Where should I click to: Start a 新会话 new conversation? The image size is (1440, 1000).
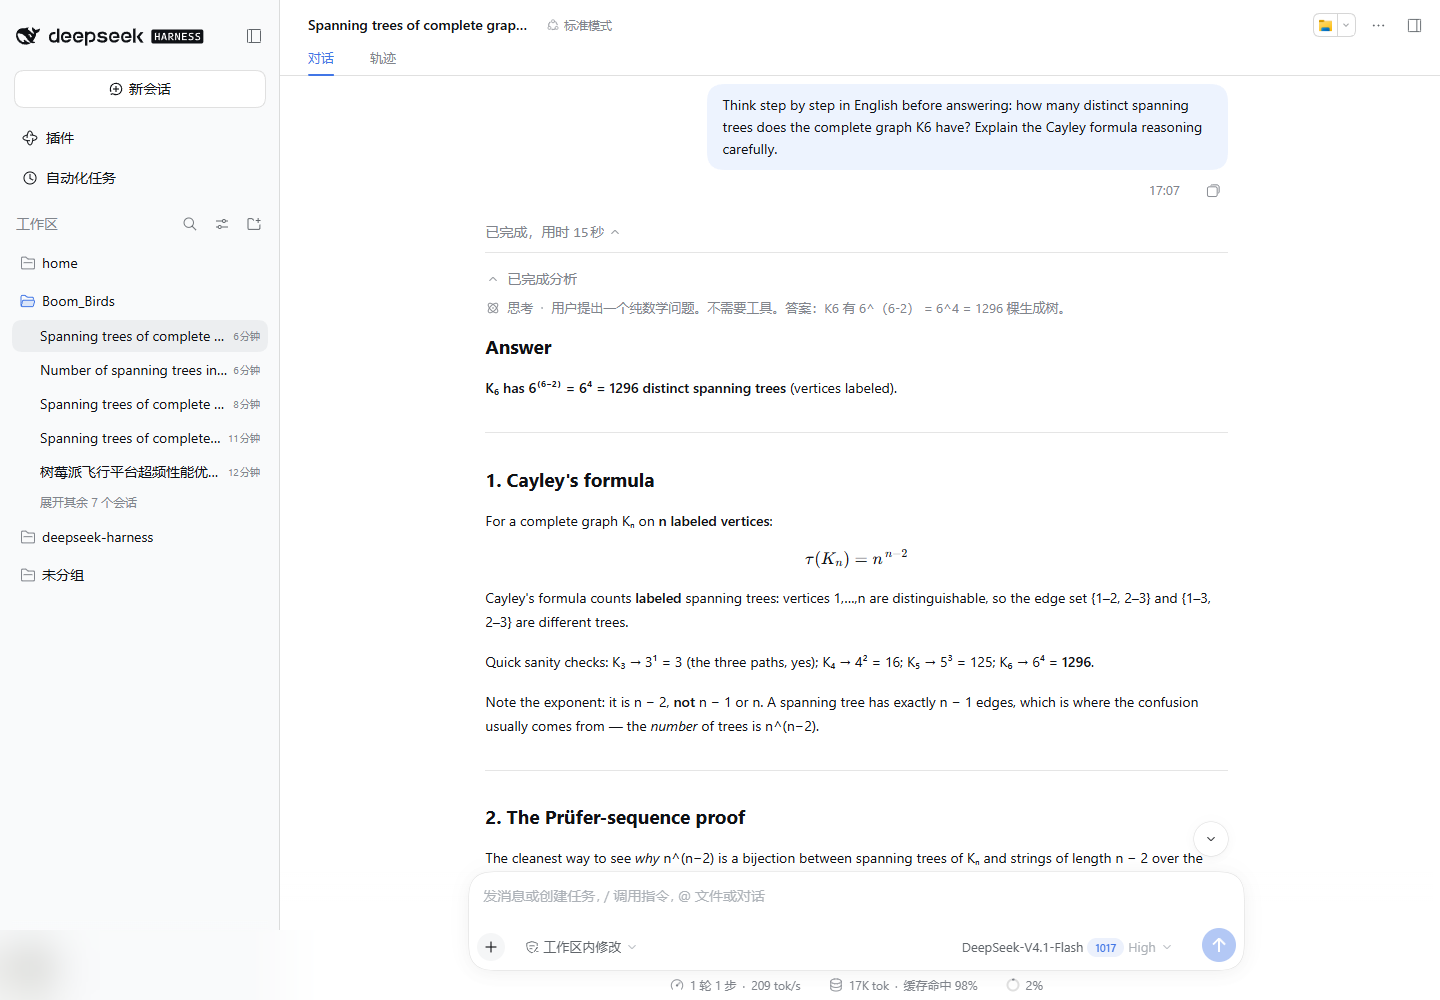(140, 89)
